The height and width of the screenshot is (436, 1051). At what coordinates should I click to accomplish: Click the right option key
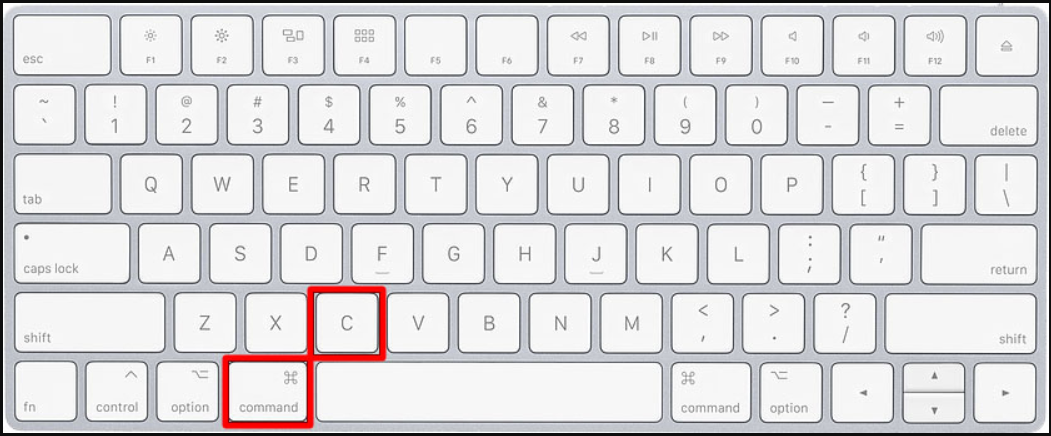(x=791, y=392)
